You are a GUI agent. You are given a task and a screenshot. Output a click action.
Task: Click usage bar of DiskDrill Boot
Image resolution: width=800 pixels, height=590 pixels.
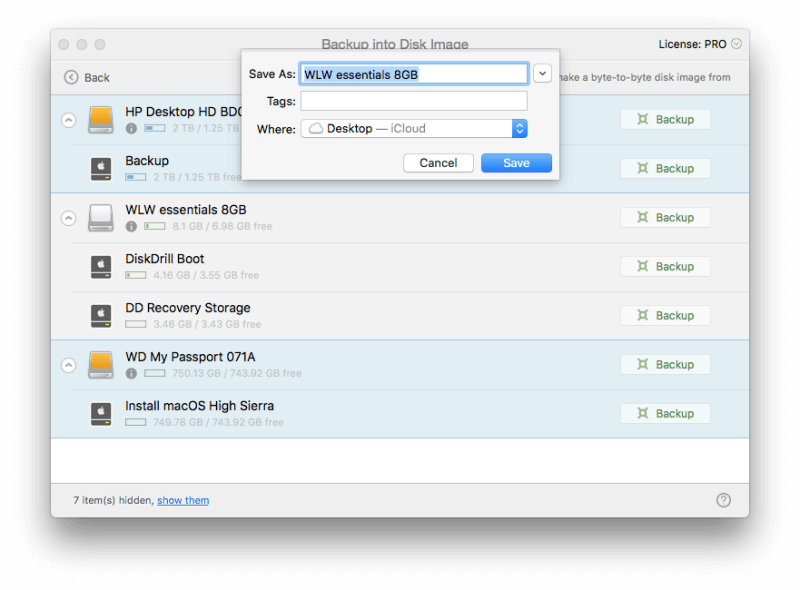tap(136, 275)
